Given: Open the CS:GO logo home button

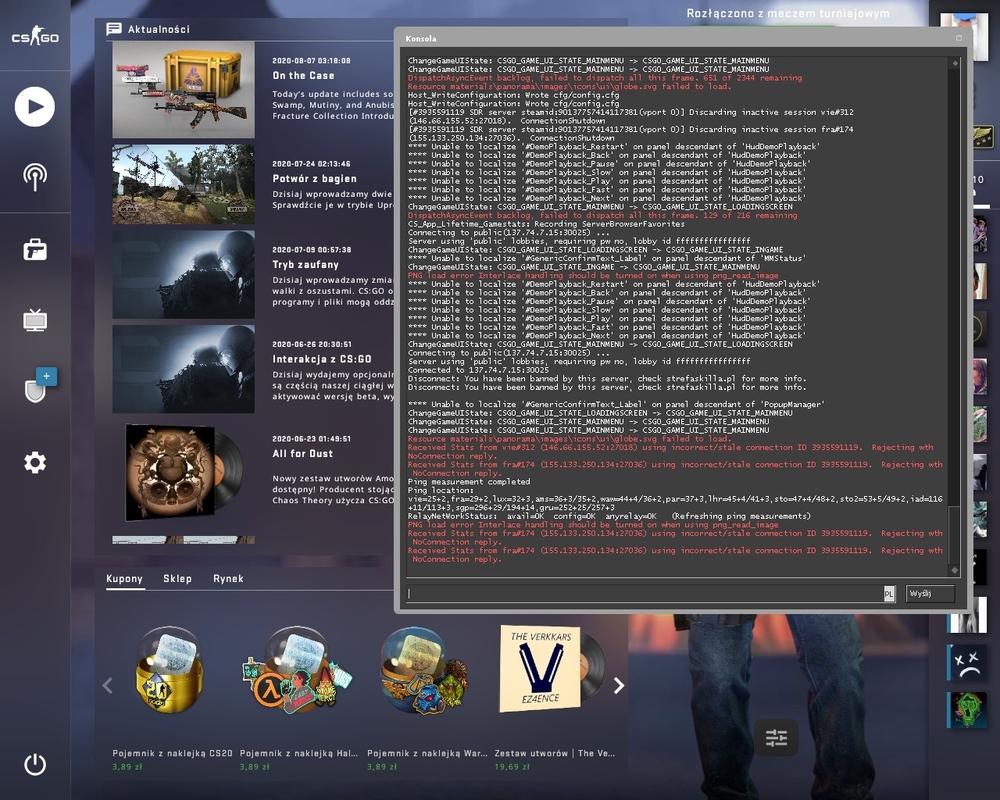Looking at the screenshot, I should coord(35,36).
